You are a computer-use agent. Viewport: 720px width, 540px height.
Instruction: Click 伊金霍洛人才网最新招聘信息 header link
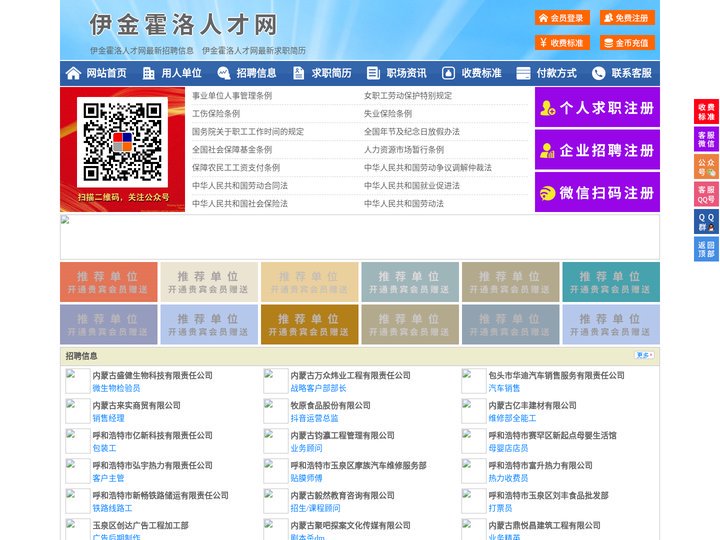142,51
